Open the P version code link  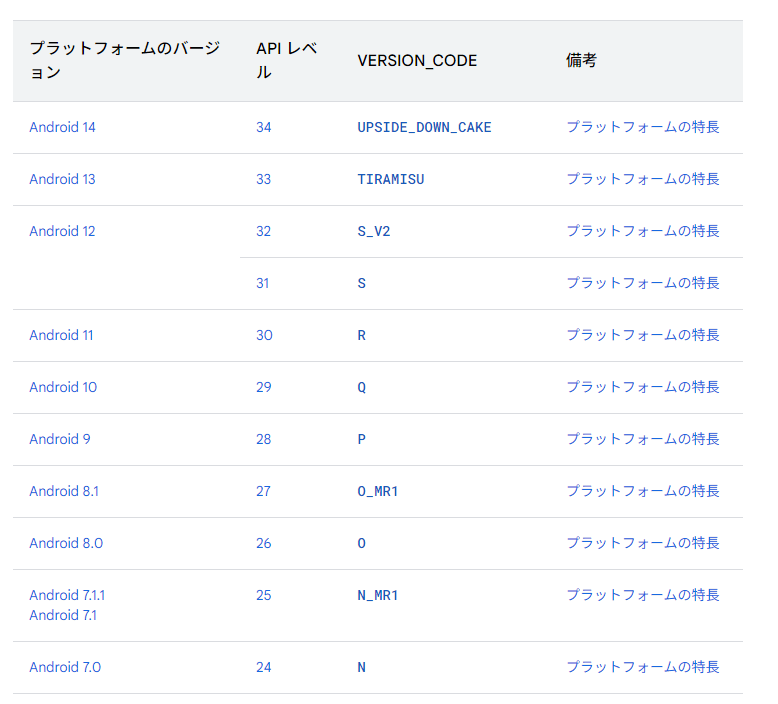tap(362, 440)
